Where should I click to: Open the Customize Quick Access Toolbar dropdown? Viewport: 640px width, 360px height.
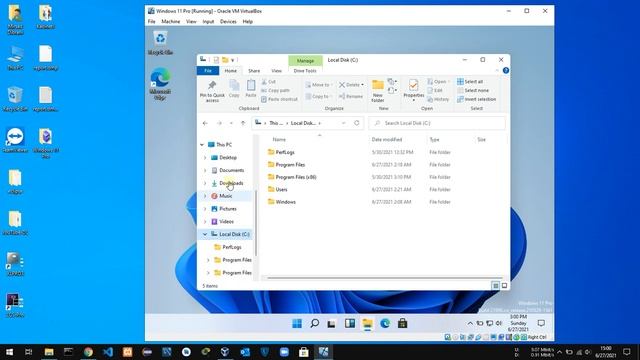(233, 60)
